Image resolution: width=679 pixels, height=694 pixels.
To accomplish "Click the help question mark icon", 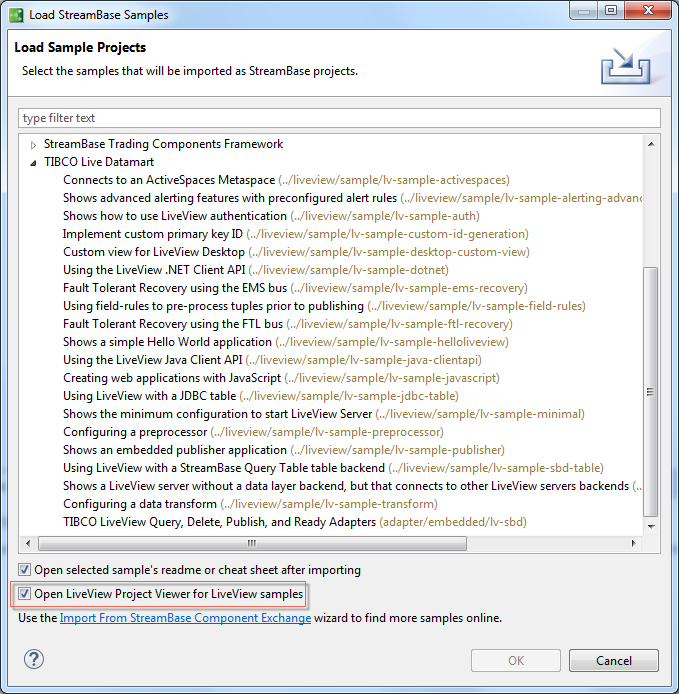I will (x=34, y=659).
